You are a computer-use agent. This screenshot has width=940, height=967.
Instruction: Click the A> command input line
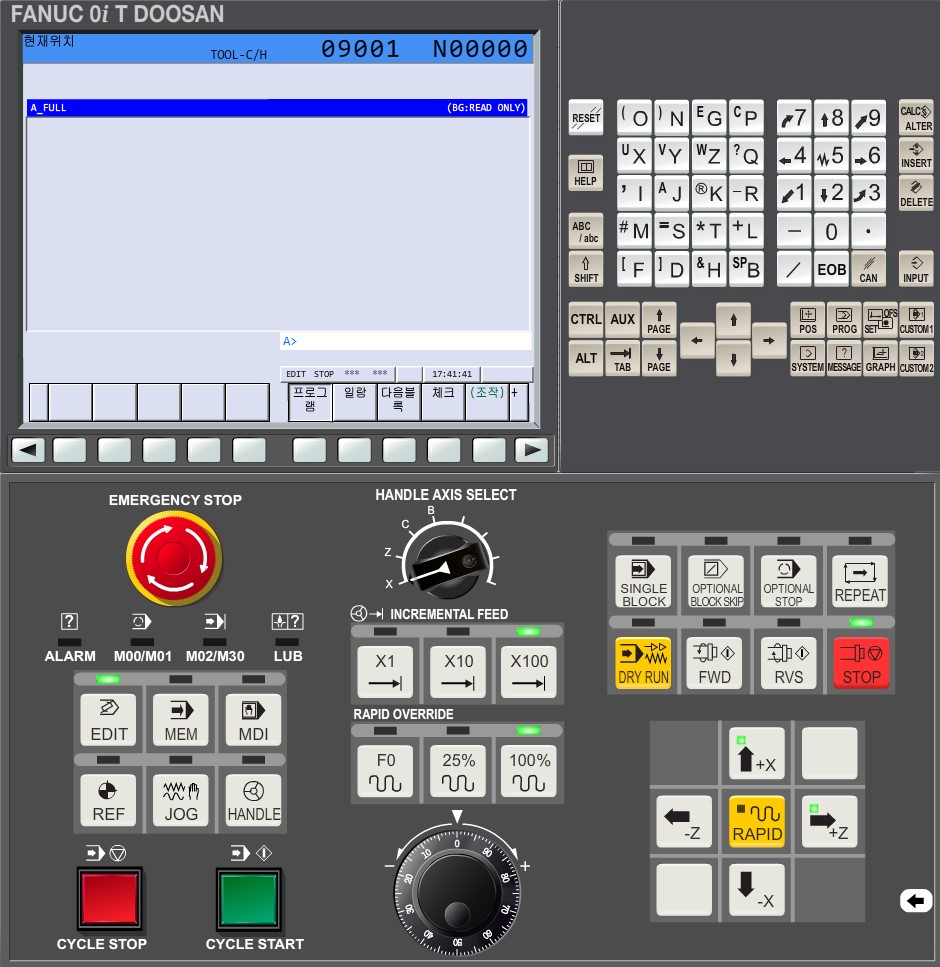click(406, 341)
